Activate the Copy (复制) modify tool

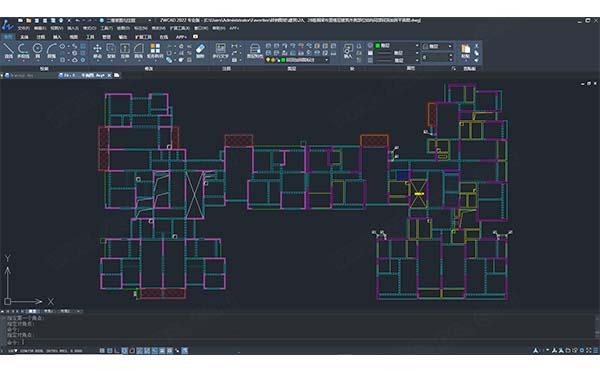111,50
